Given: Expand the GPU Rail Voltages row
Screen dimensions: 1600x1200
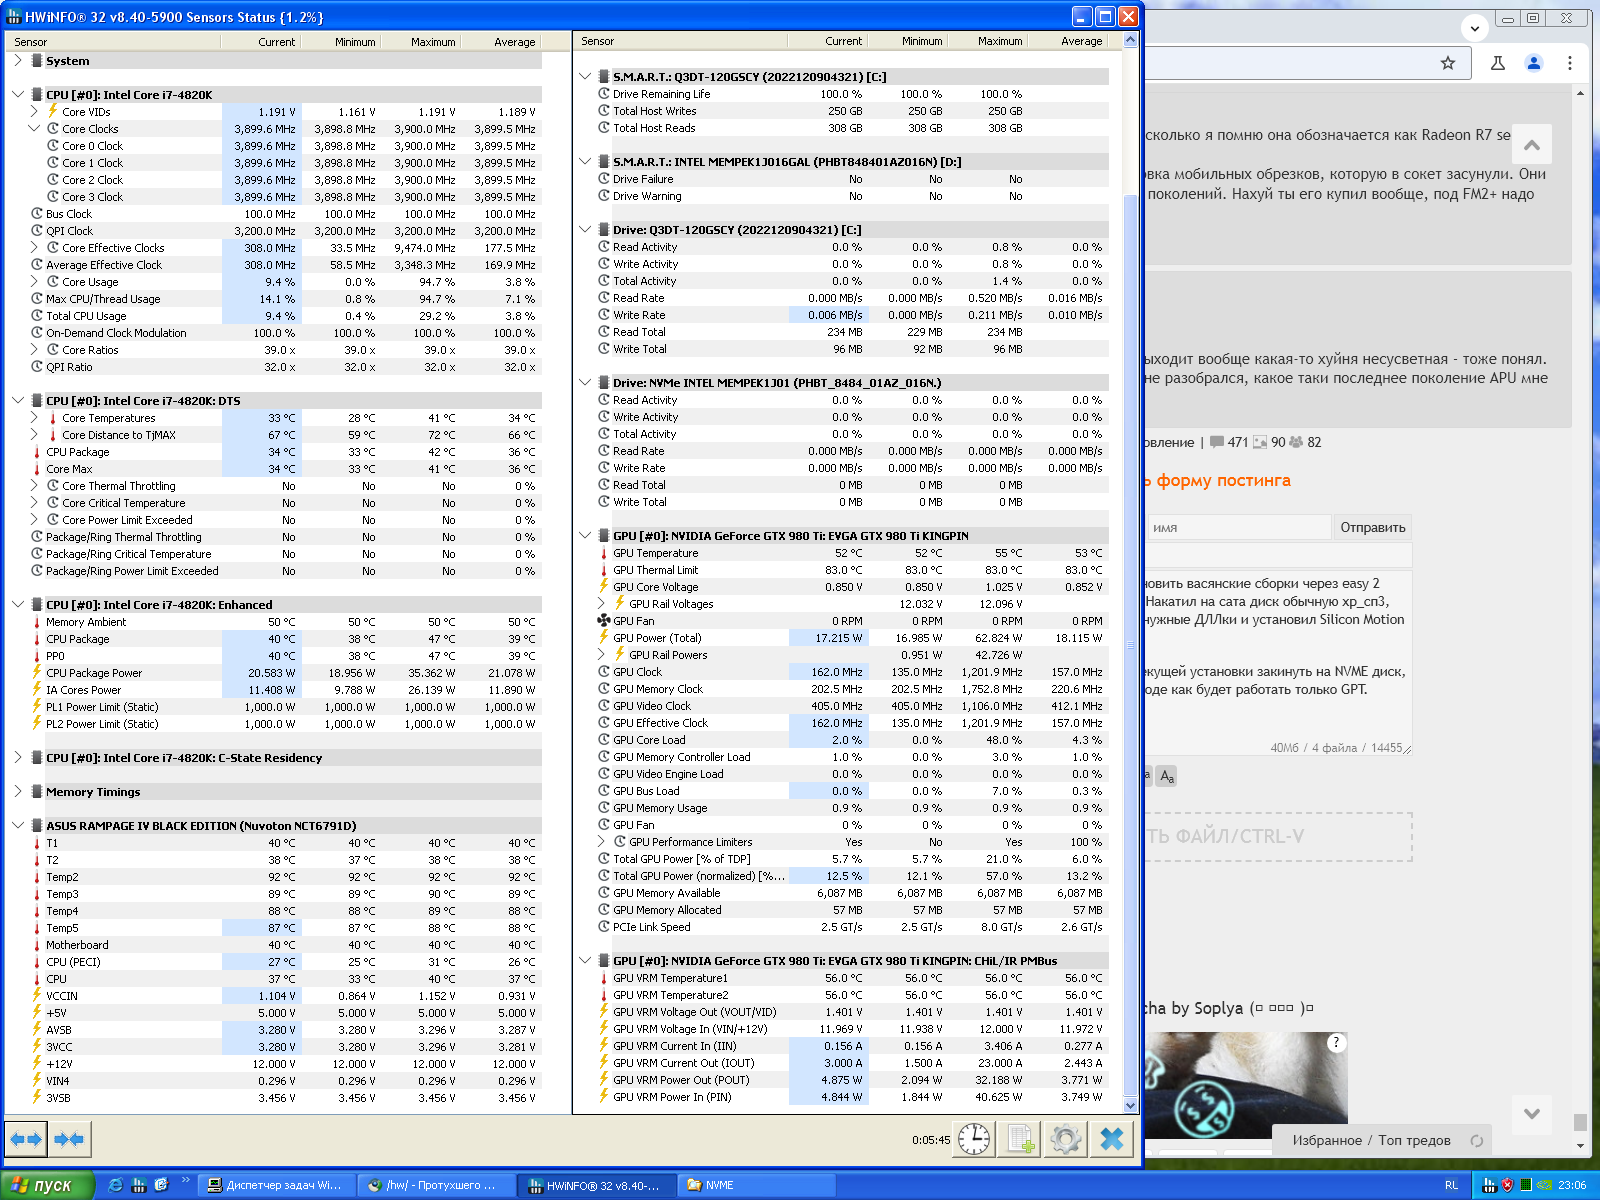Looking at the screenshot, I should point(601,604).
